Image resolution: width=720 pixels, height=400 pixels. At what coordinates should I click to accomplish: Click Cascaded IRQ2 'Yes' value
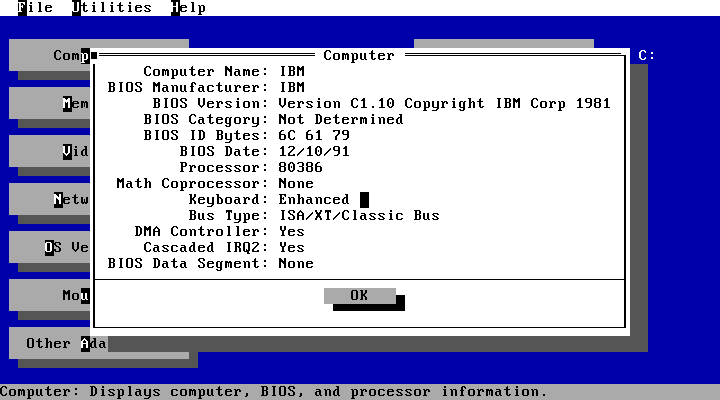(x=292, y=248)
